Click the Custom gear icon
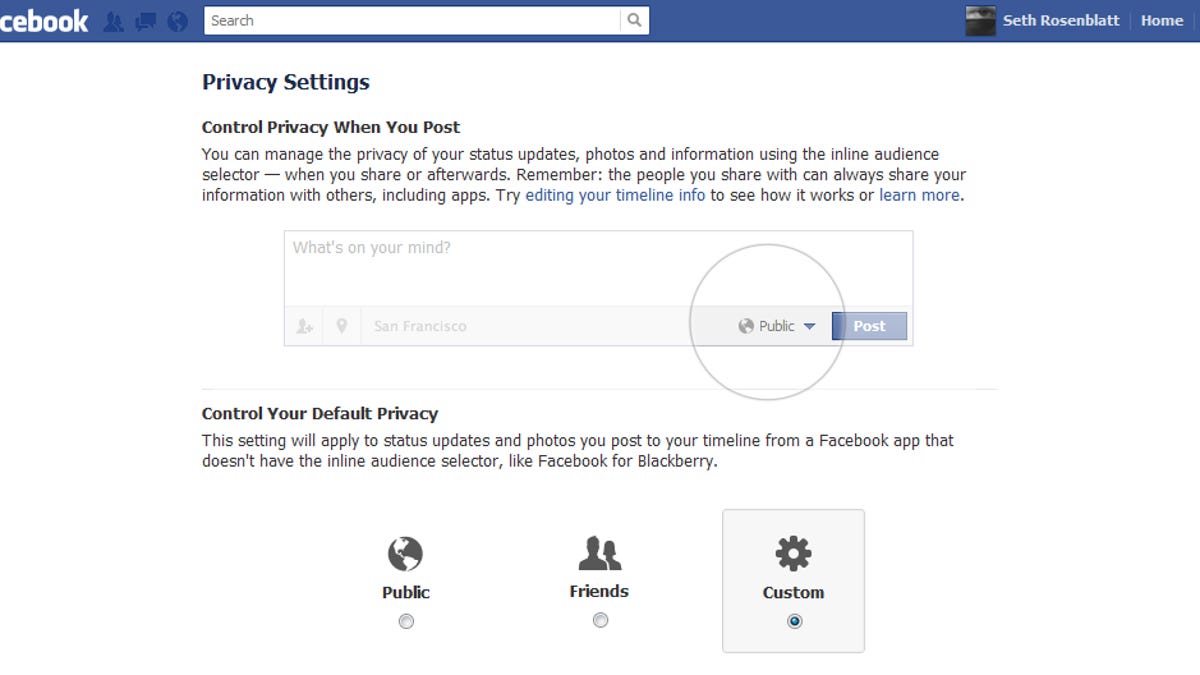The image size is (1200, 675). (793, 553)
